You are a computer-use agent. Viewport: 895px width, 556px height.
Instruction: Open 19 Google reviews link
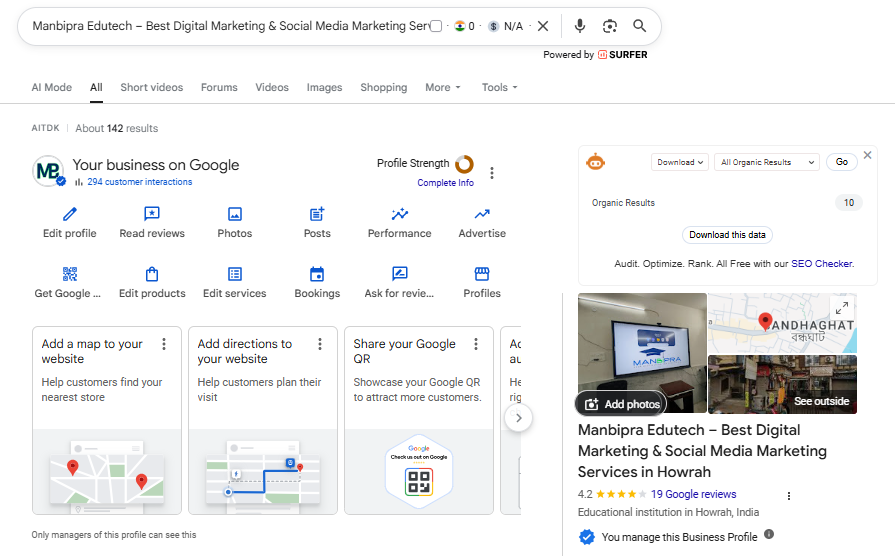coord(694,494)
